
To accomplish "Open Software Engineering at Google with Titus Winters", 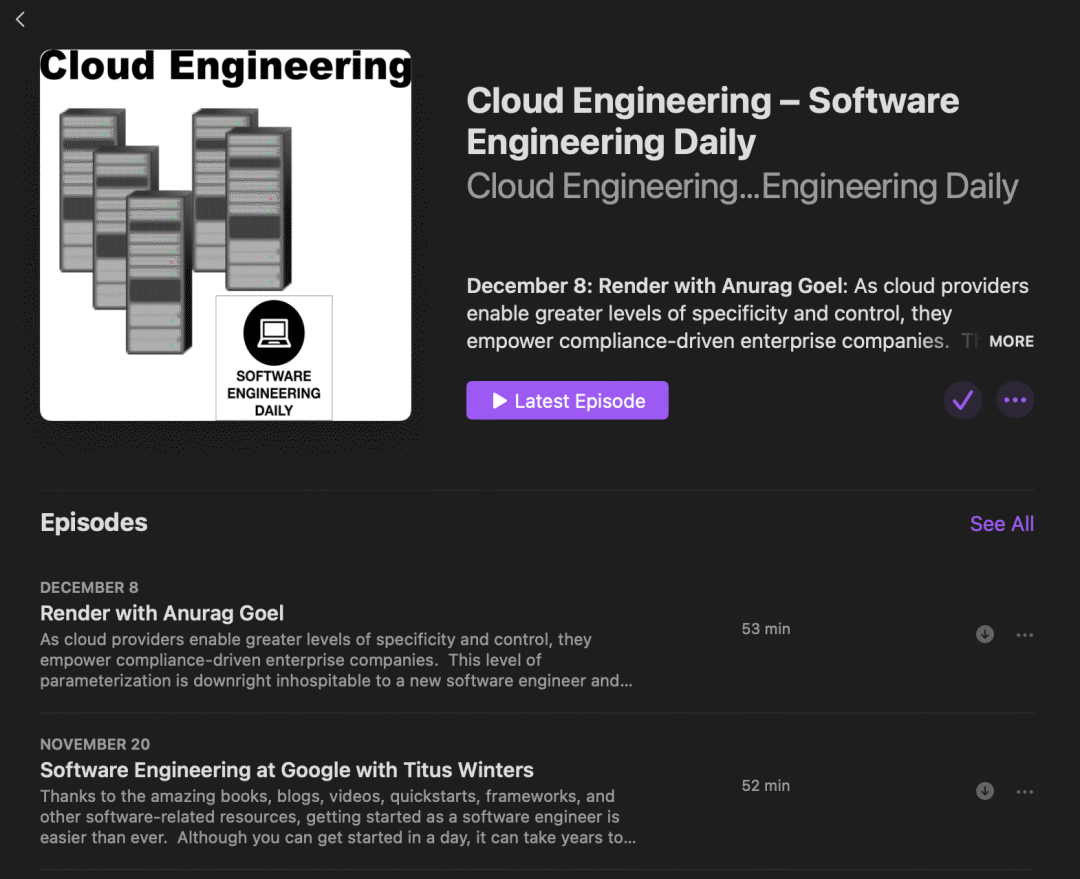I will (287, 769).
